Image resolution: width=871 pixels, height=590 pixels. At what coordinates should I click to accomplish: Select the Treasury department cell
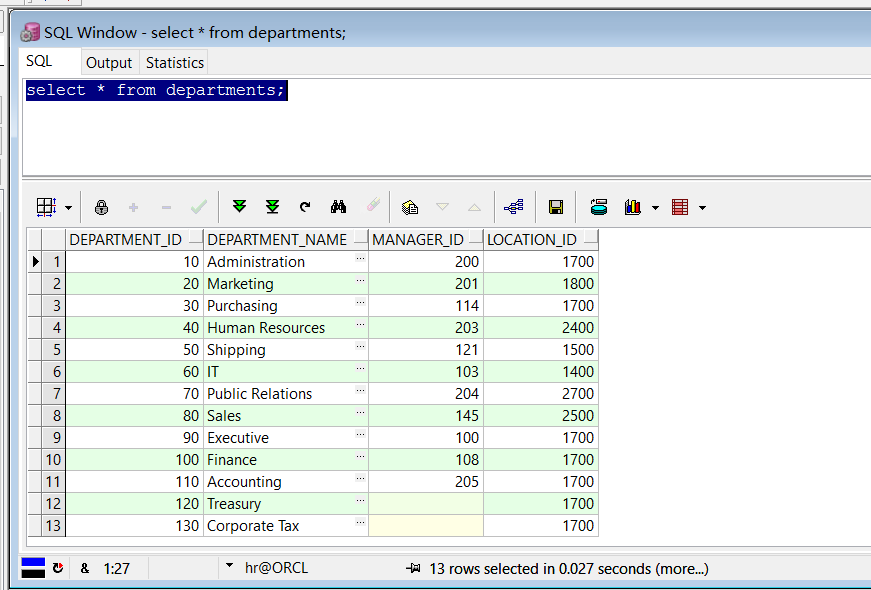pos(286,503)
